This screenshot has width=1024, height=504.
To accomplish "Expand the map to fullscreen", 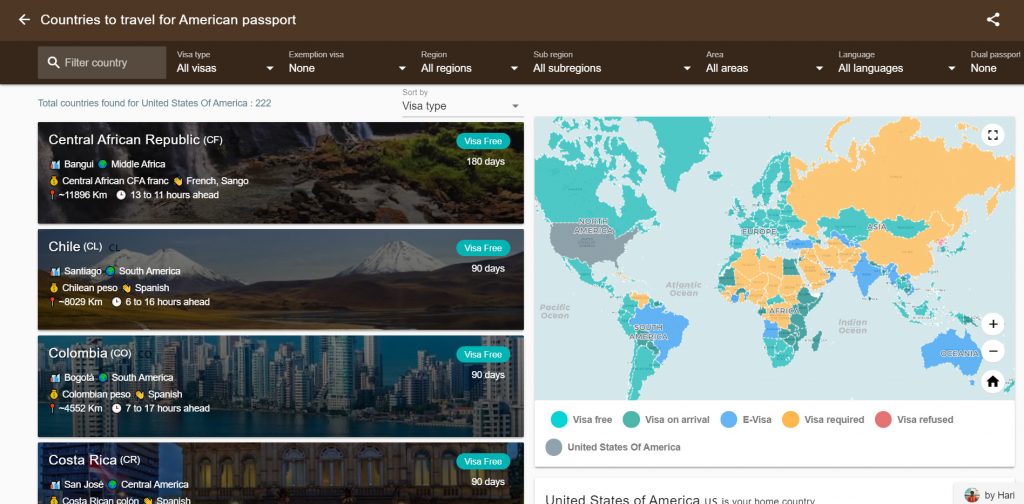I will coord(992,135).
